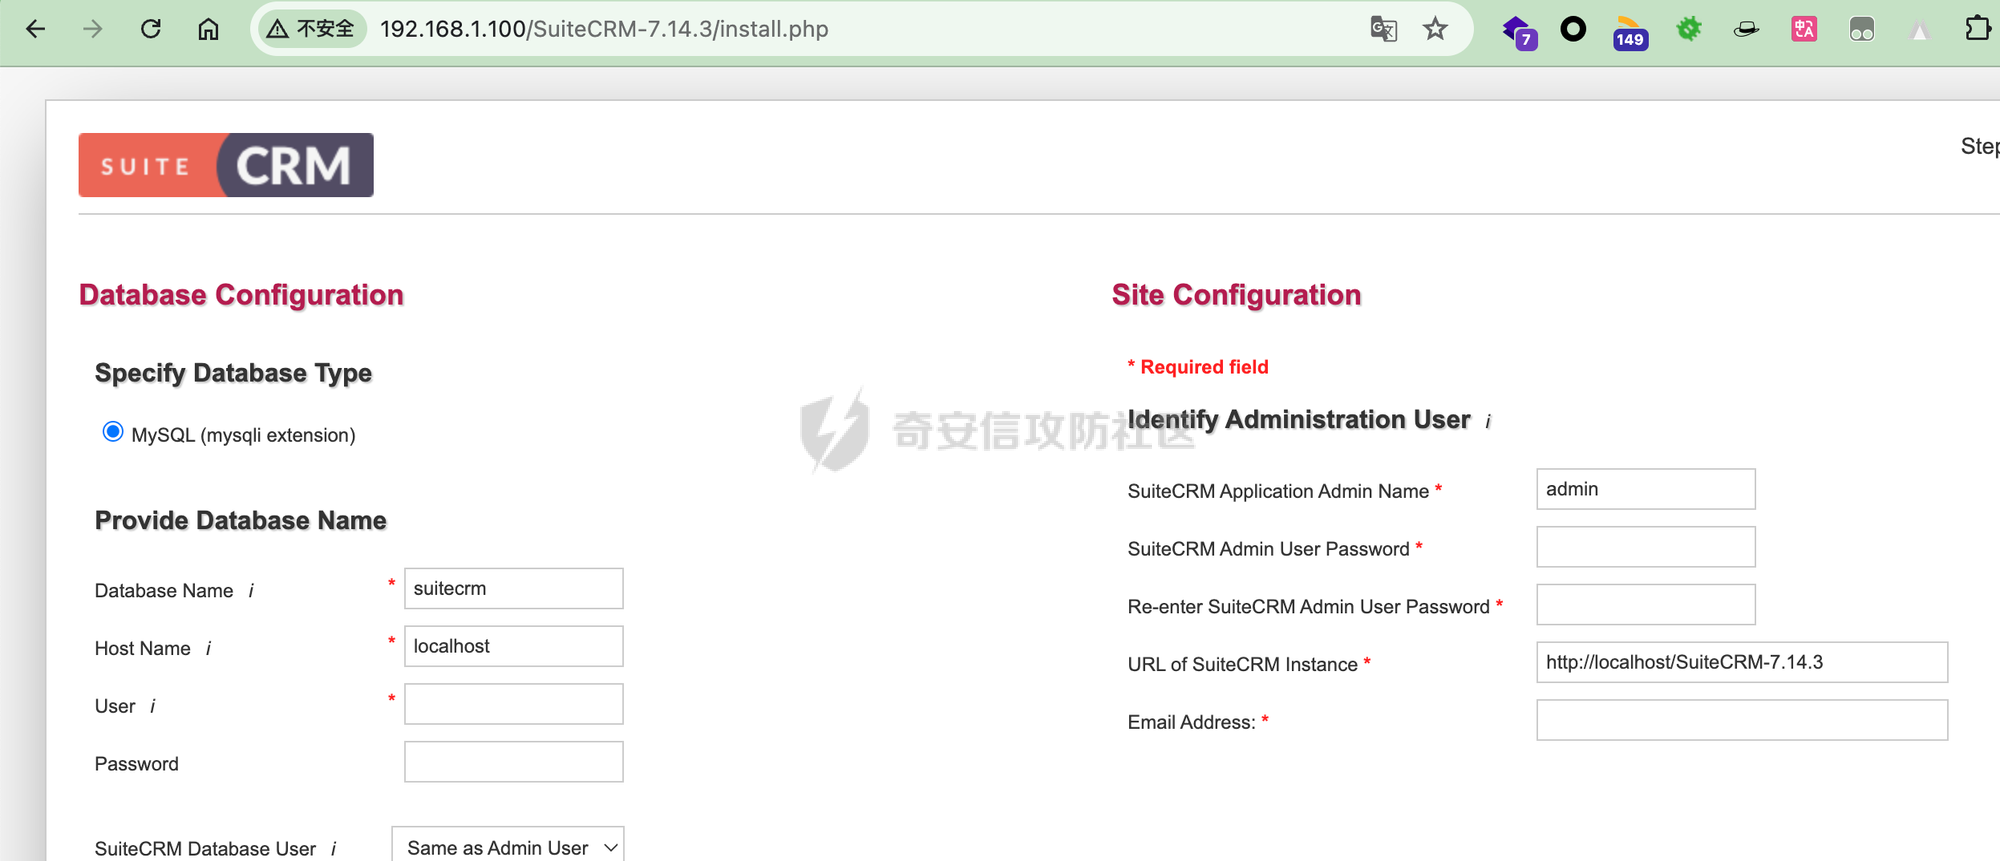Viewport: 2000px width, 861px height.
Task: Expand SuiteCRM Database User dropdown
Action: coord(508,847)
